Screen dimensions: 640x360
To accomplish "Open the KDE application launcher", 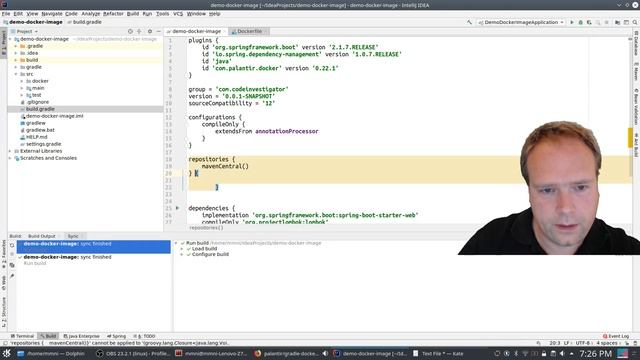I will coord(7,353).
